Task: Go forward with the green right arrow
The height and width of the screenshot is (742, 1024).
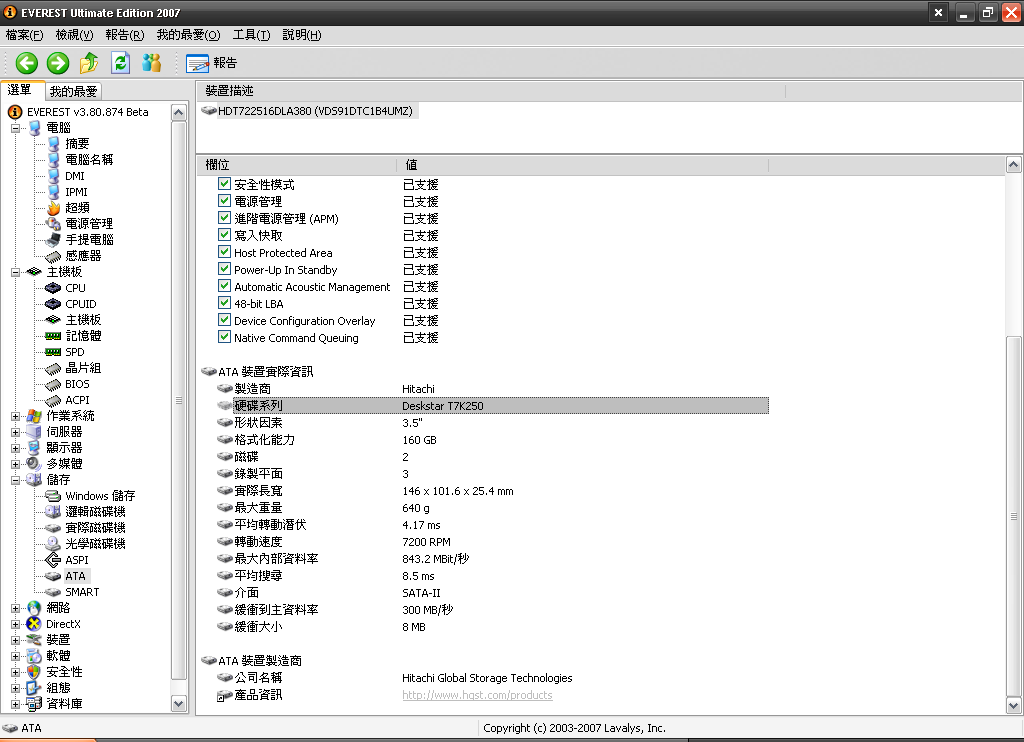Action: click(57, 63)
